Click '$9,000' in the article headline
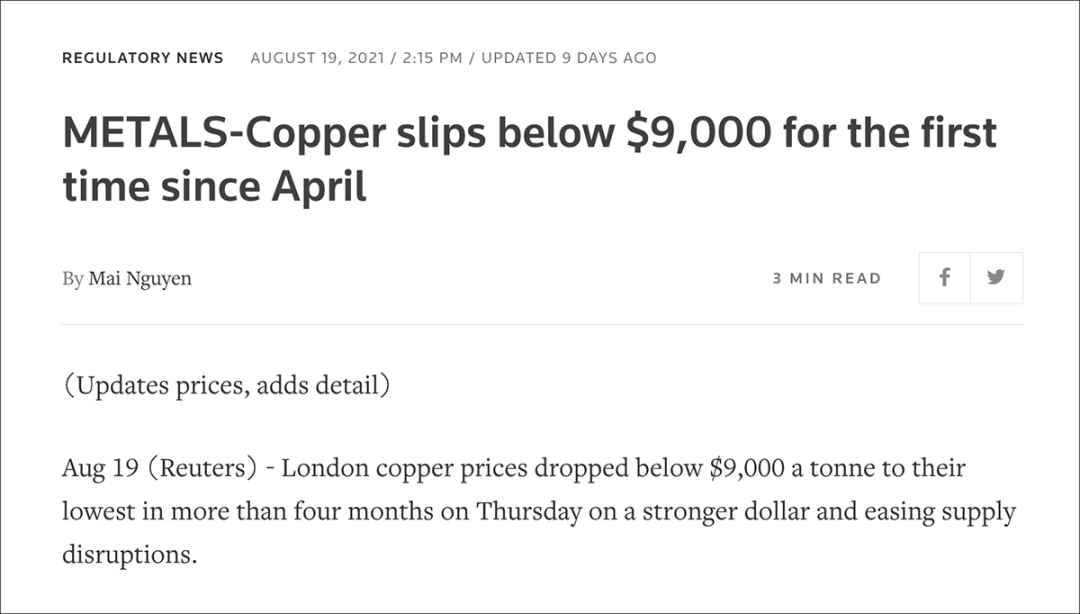The image size is (1080, 614). tap(698, 132)
